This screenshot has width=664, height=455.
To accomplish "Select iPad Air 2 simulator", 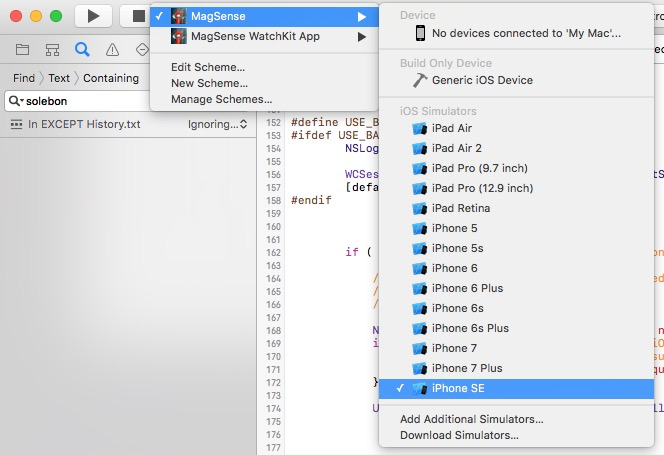I will [x=516, y=148].
